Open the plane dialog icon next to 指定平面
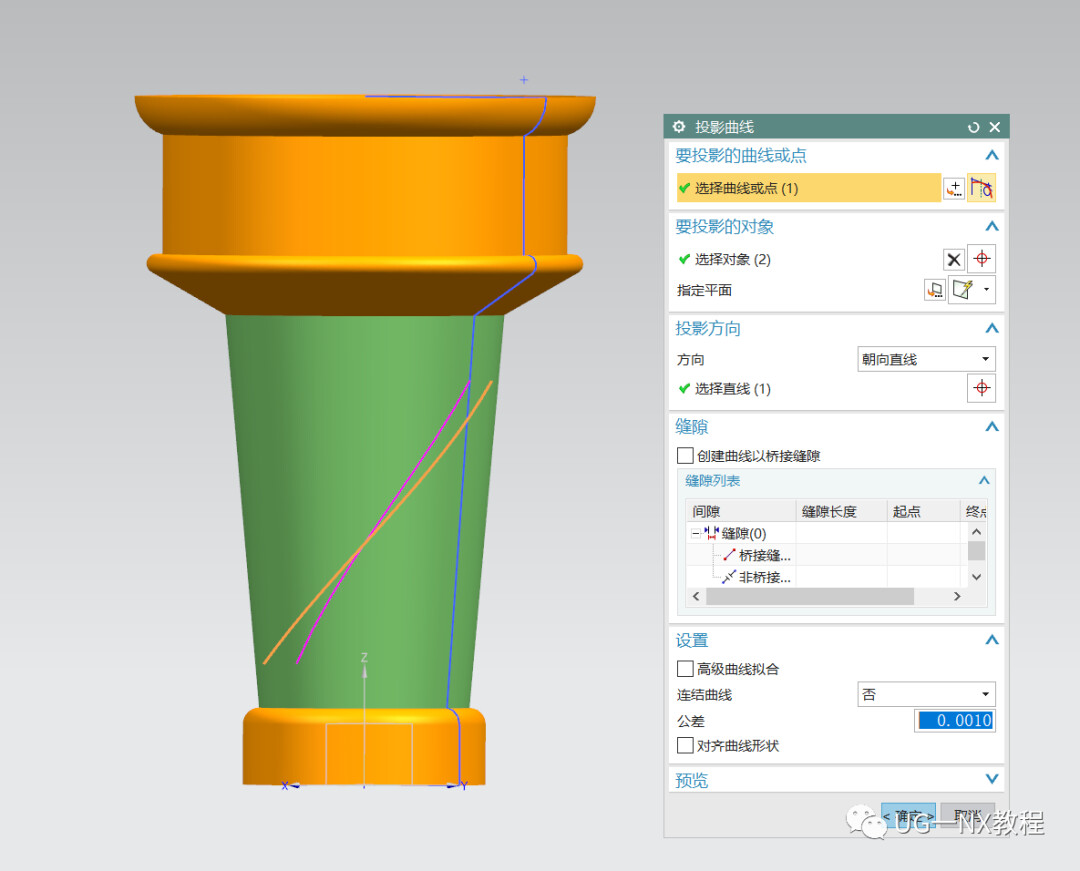The image size is (1080, 871). point(935,290)
